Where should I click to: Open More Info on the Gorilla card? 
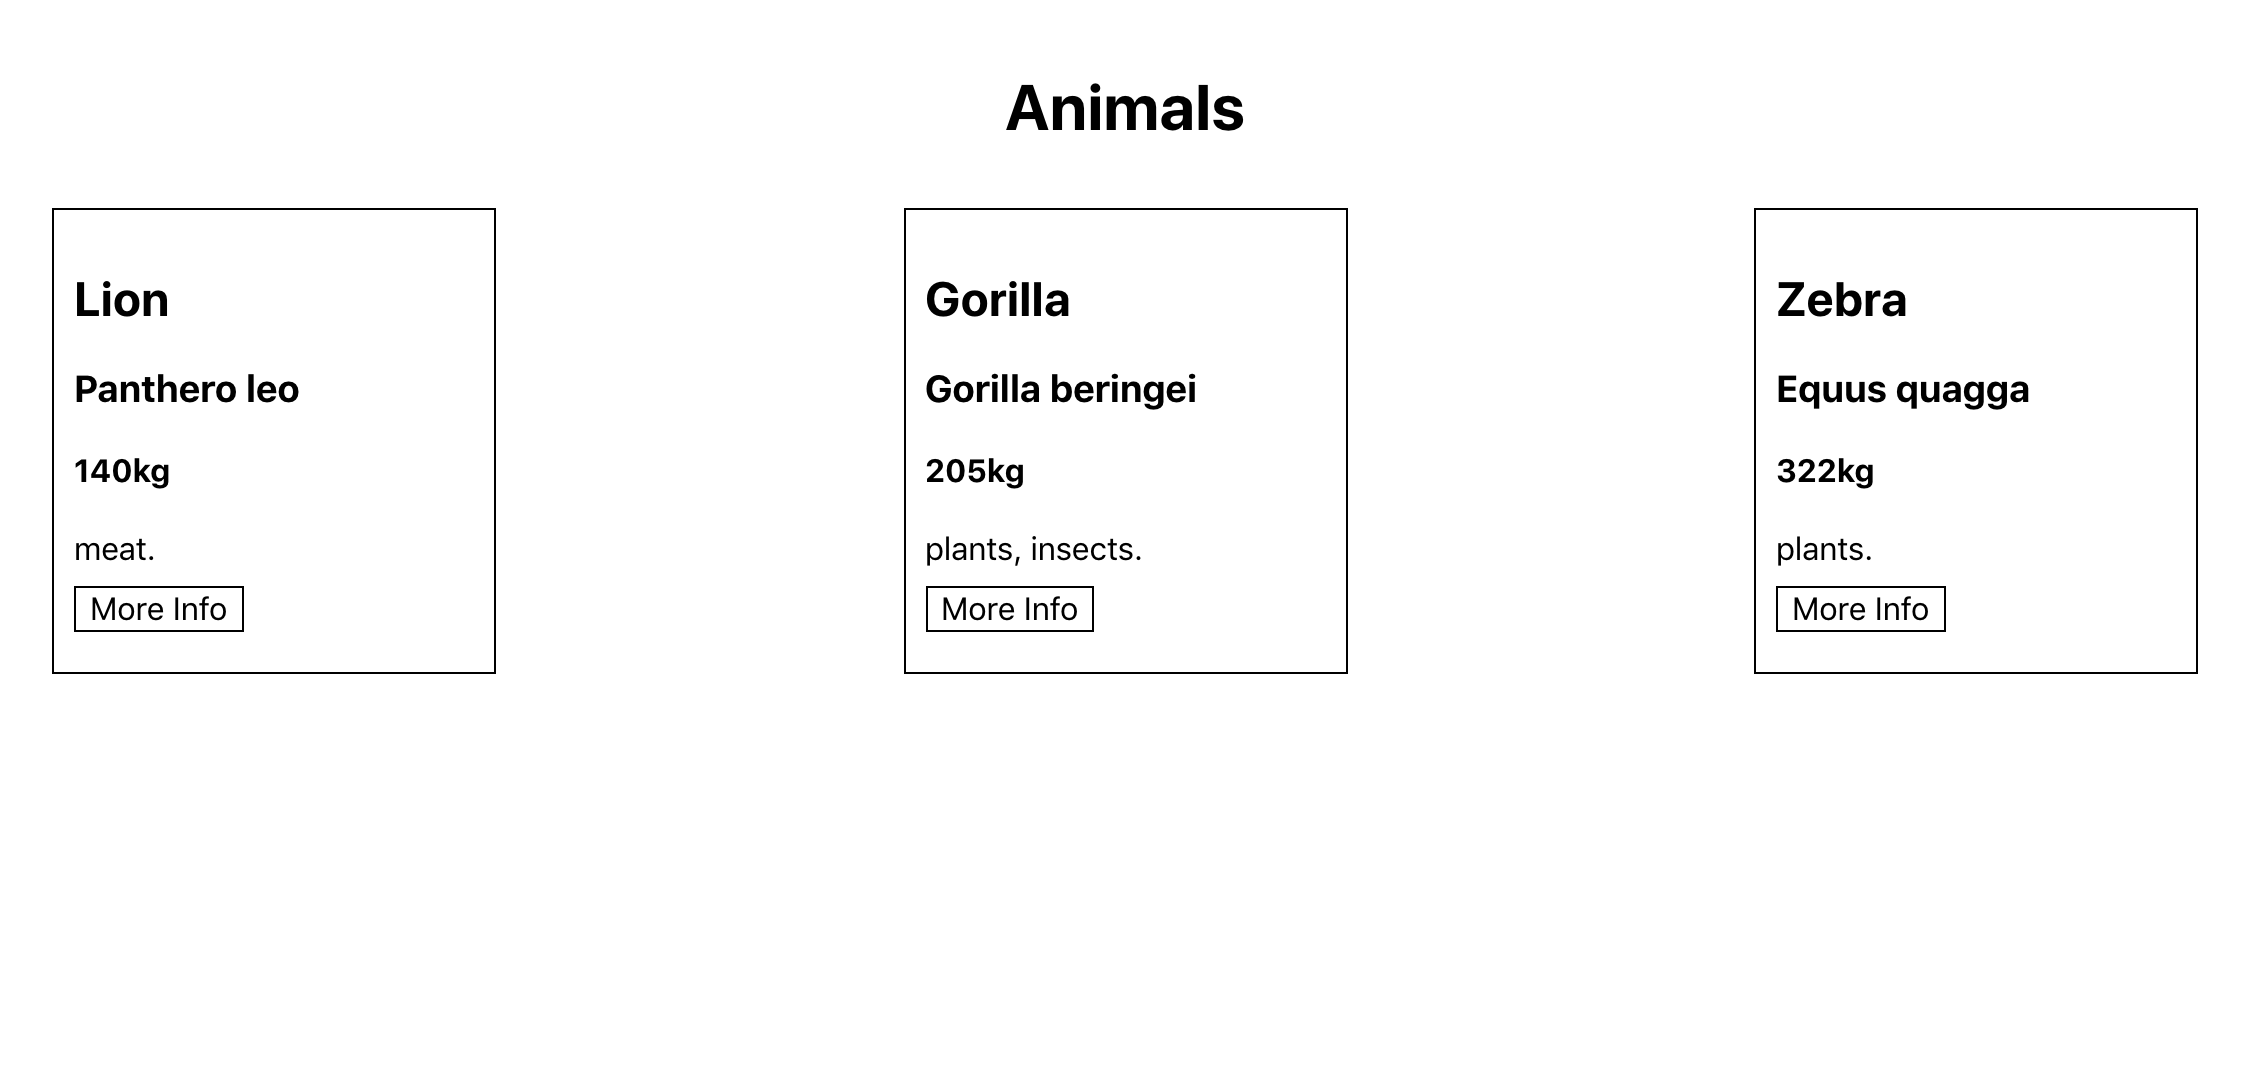tap(1009, 609)
